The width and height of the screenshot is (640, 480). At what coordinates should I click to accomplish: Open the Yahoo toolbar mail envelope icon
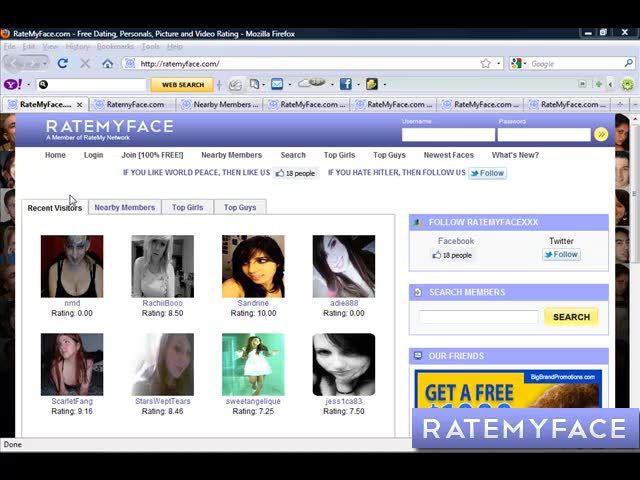[x=277, y=84]
